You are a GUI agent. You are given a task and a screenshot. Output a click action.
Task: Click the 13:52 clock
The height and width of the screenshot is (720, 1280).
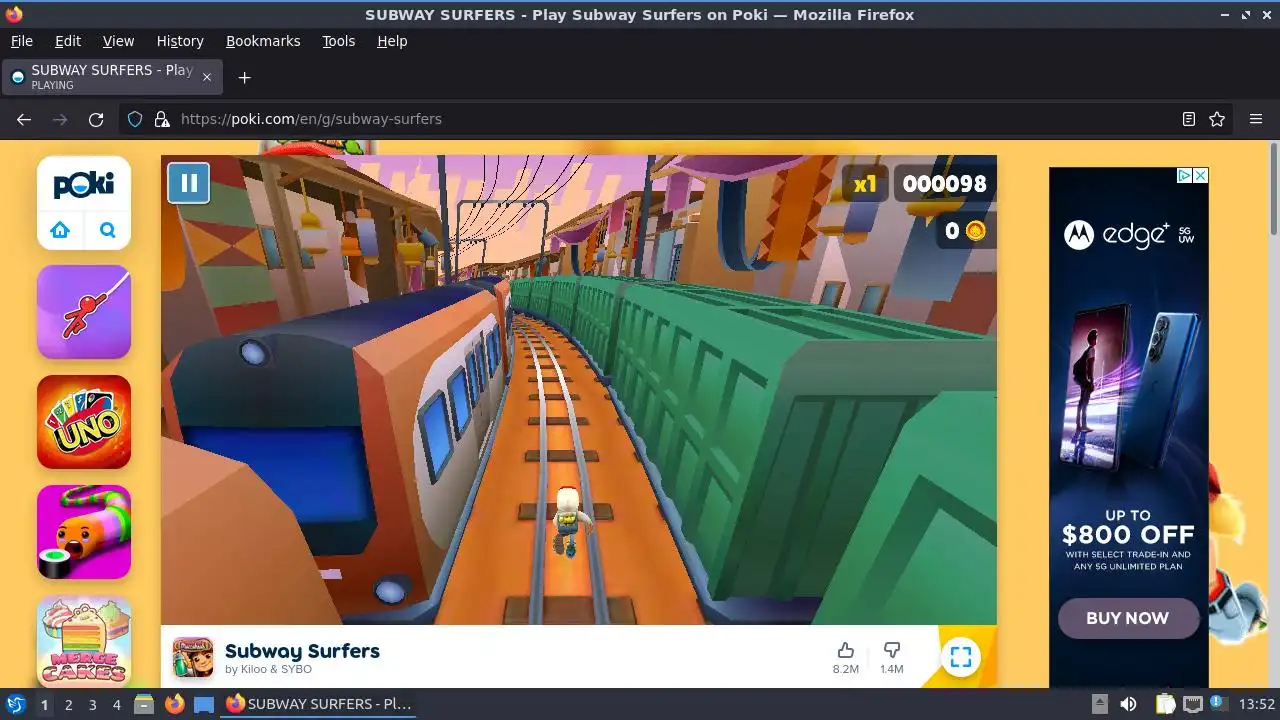tap(1257, 704)
